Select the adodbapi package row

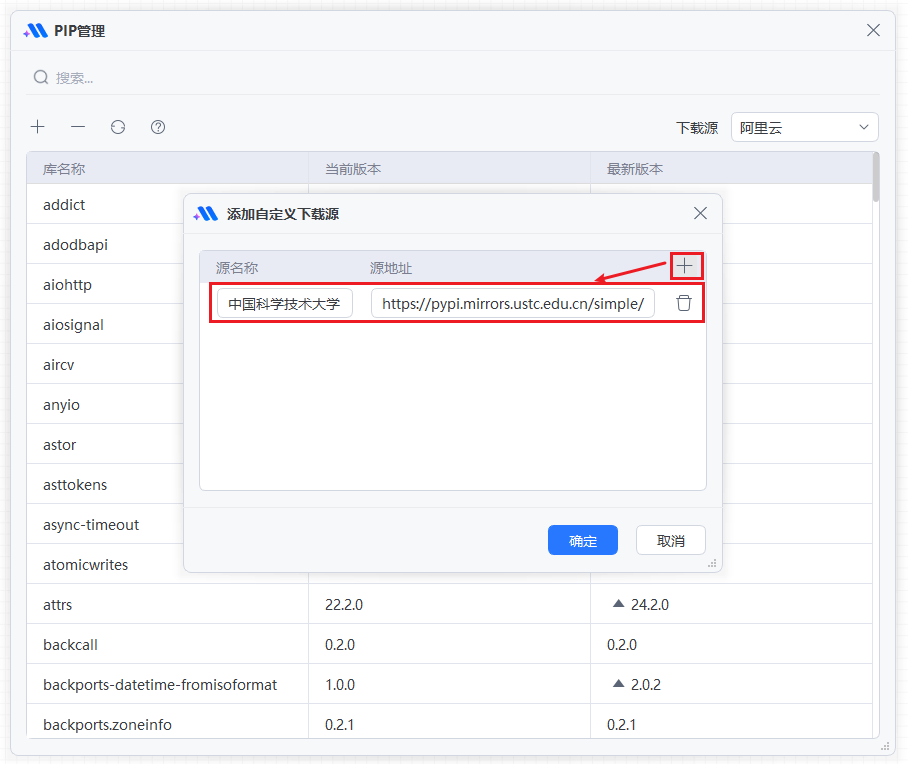tap(105, 244)
